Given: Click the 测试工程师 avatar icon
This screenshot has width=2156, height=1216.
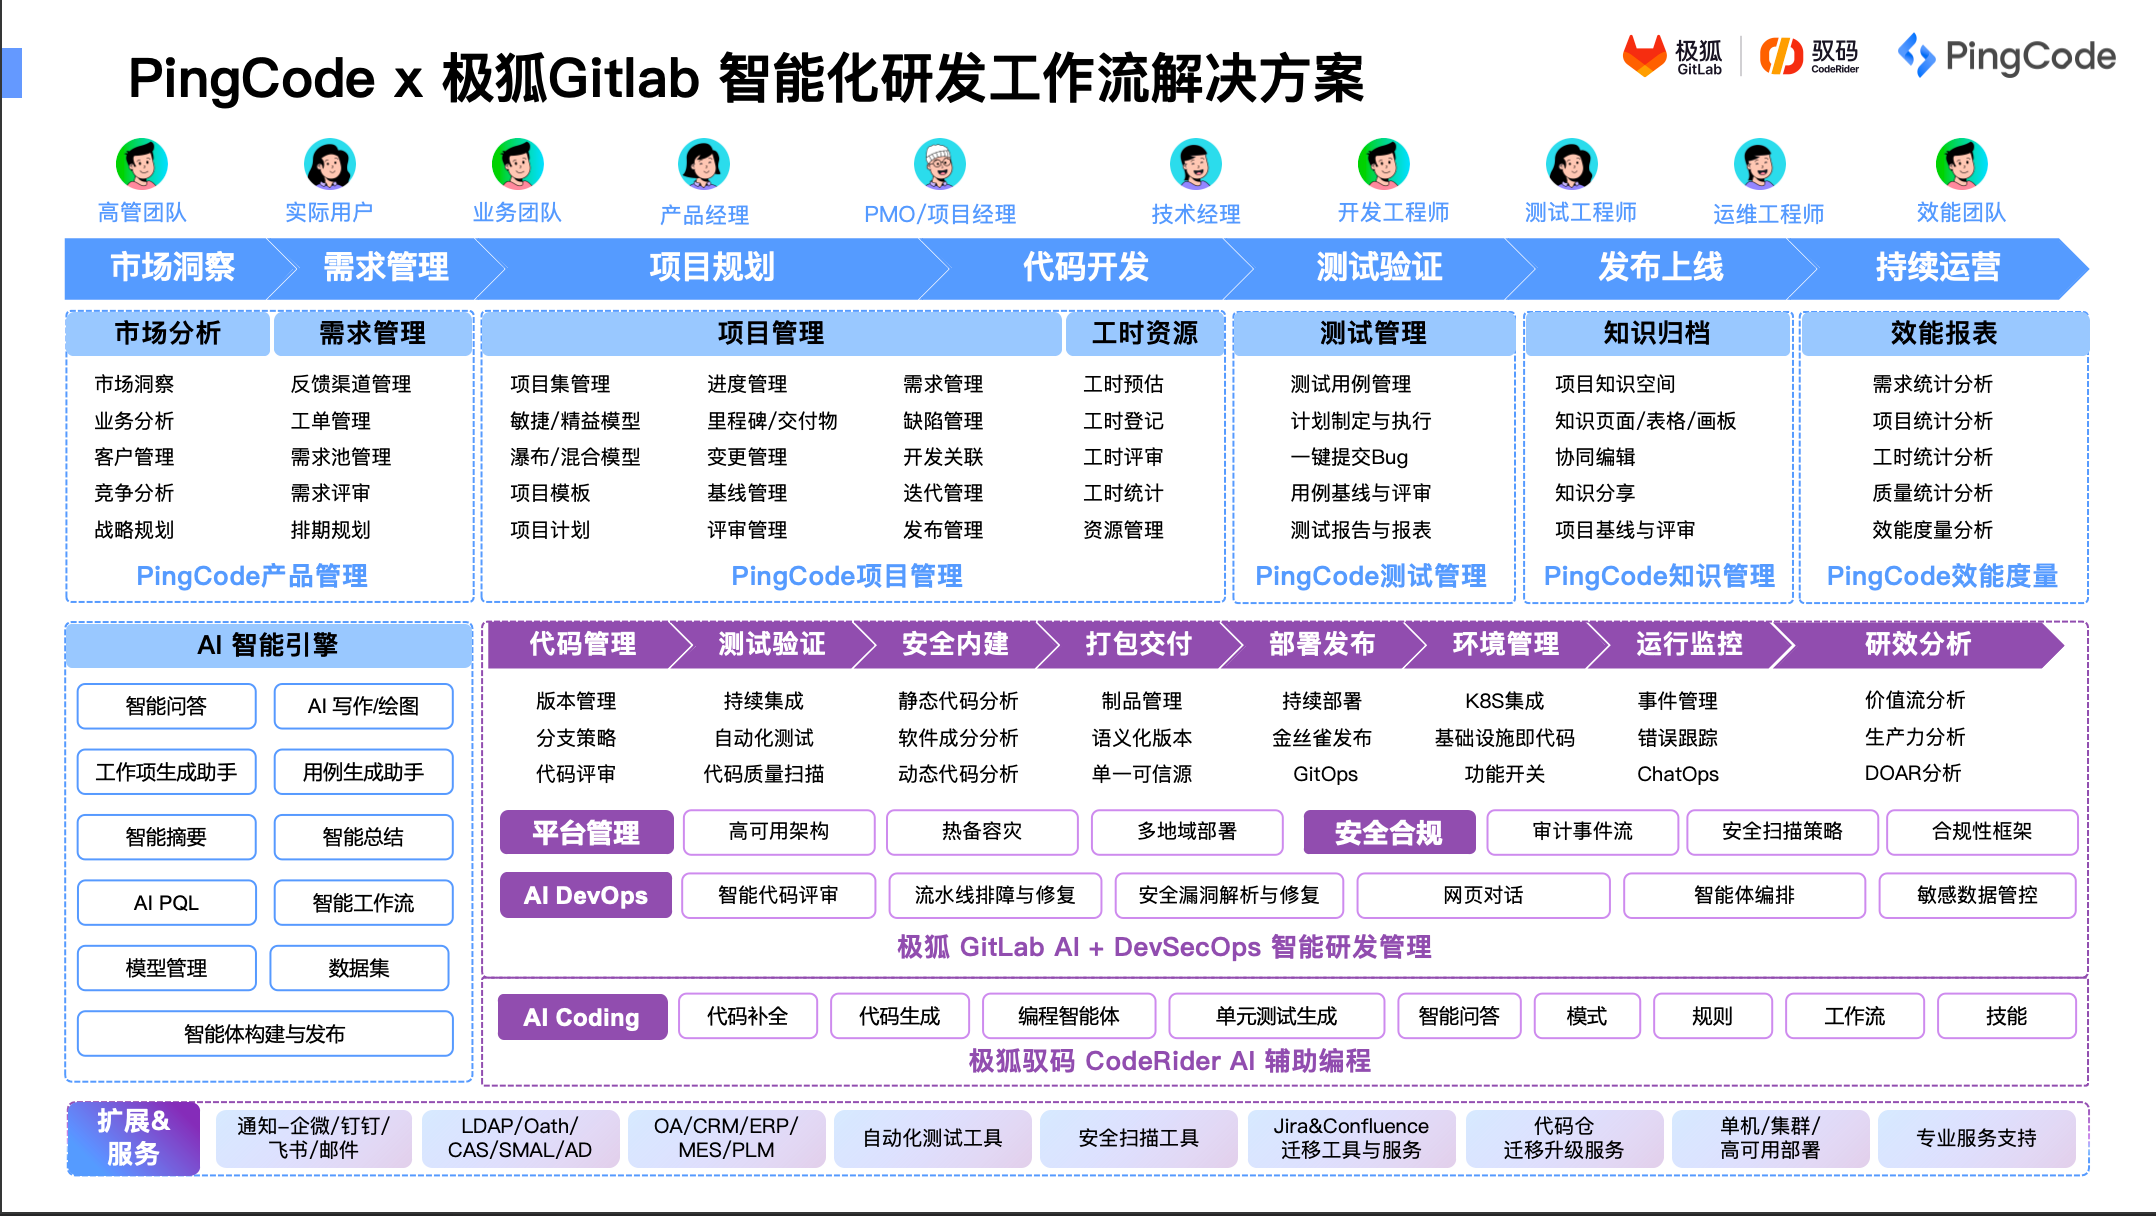Looking at the screenshot, I should tap(1571, 164).
